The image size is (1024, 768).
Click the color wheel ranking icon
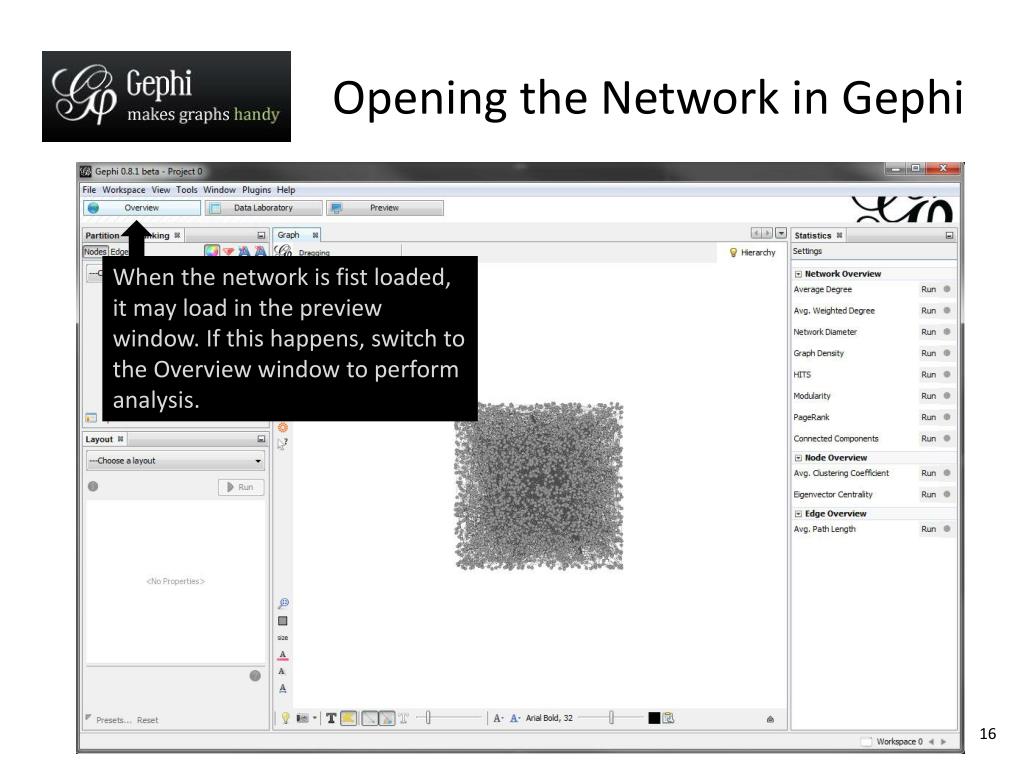(212, 251)
